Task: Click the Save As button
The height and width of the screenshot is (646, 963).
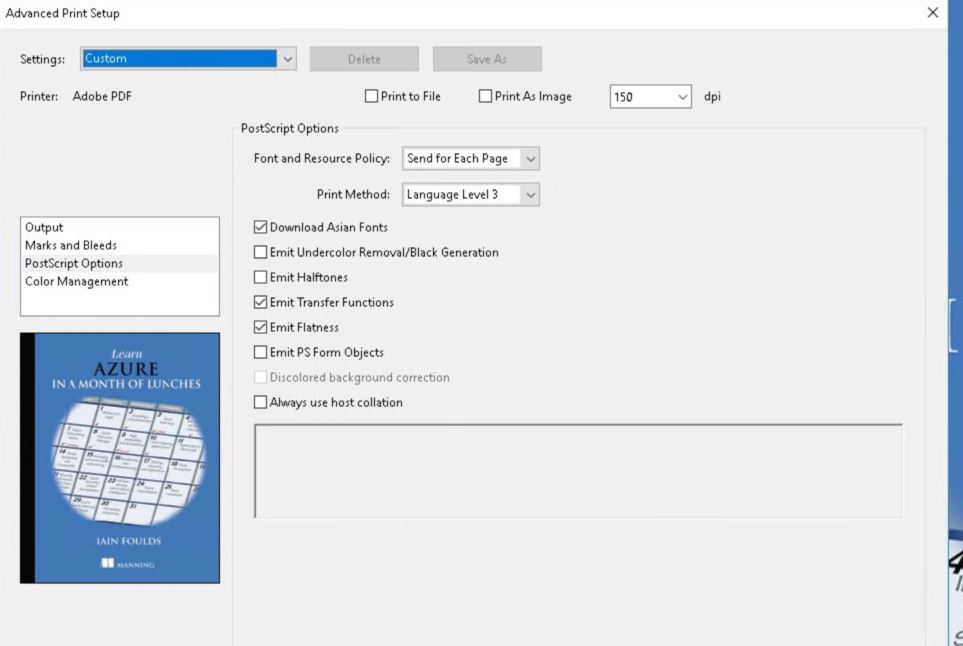Action: tap(487, 58)
